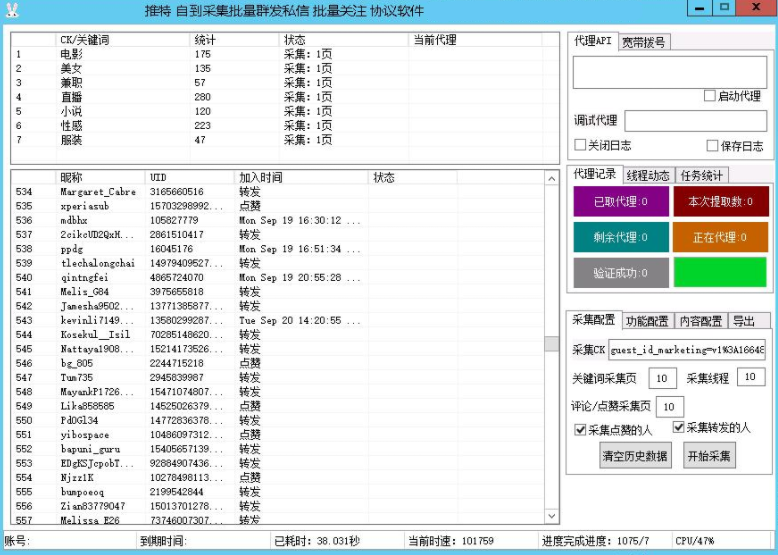Click the 关键词采集页 number field
The width and height of the screenshot is (778, 555).
(662, 378)
